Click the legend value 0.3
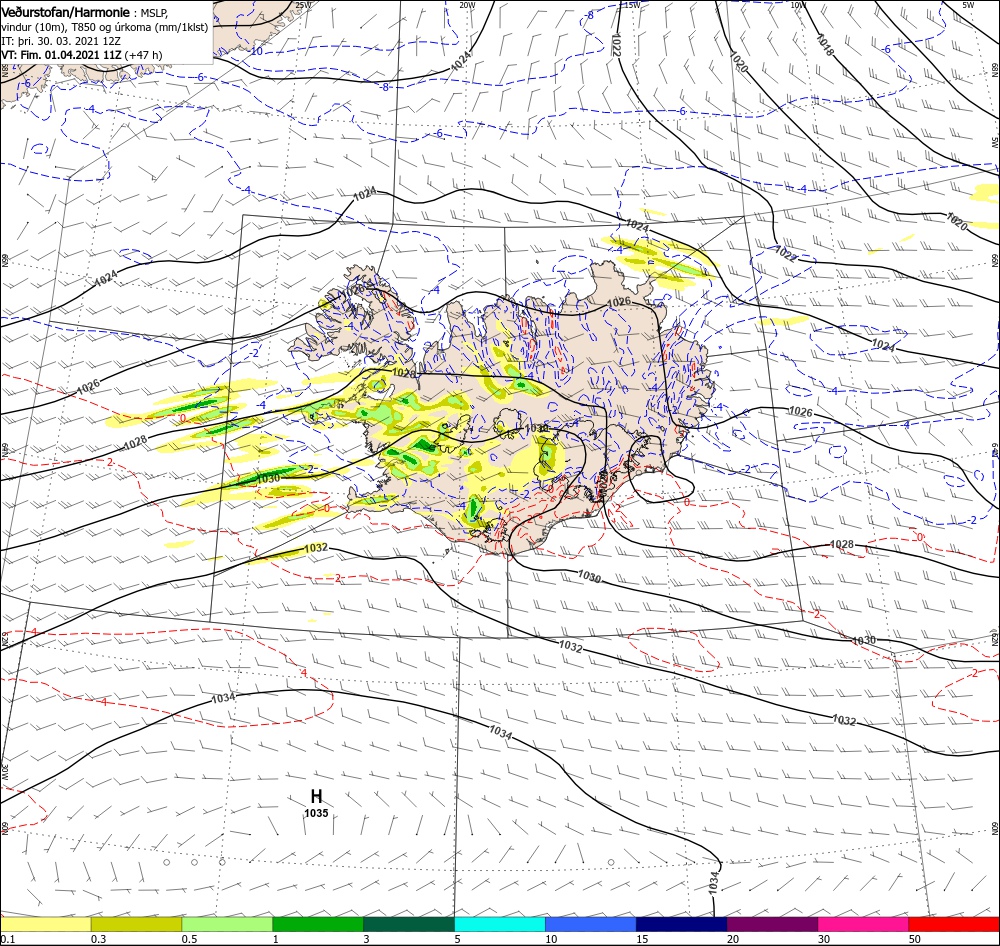1000x946 pixels. 99,939
